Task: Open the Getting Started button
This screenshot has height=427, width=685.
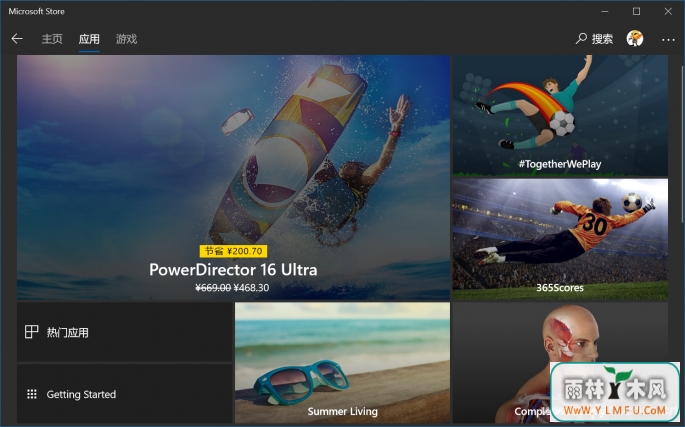Action: pyautogui.click(x=125, y=393)
